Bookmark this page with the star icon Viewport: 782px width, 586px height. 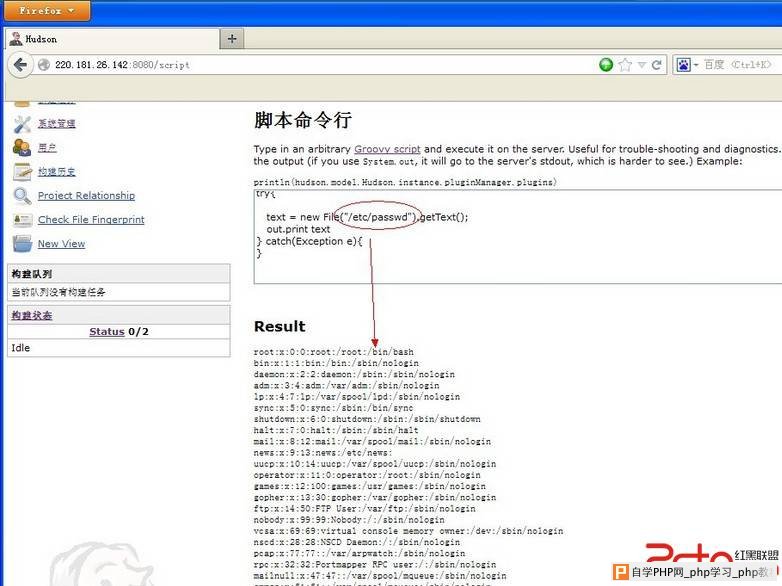click(x=625, y=65)
